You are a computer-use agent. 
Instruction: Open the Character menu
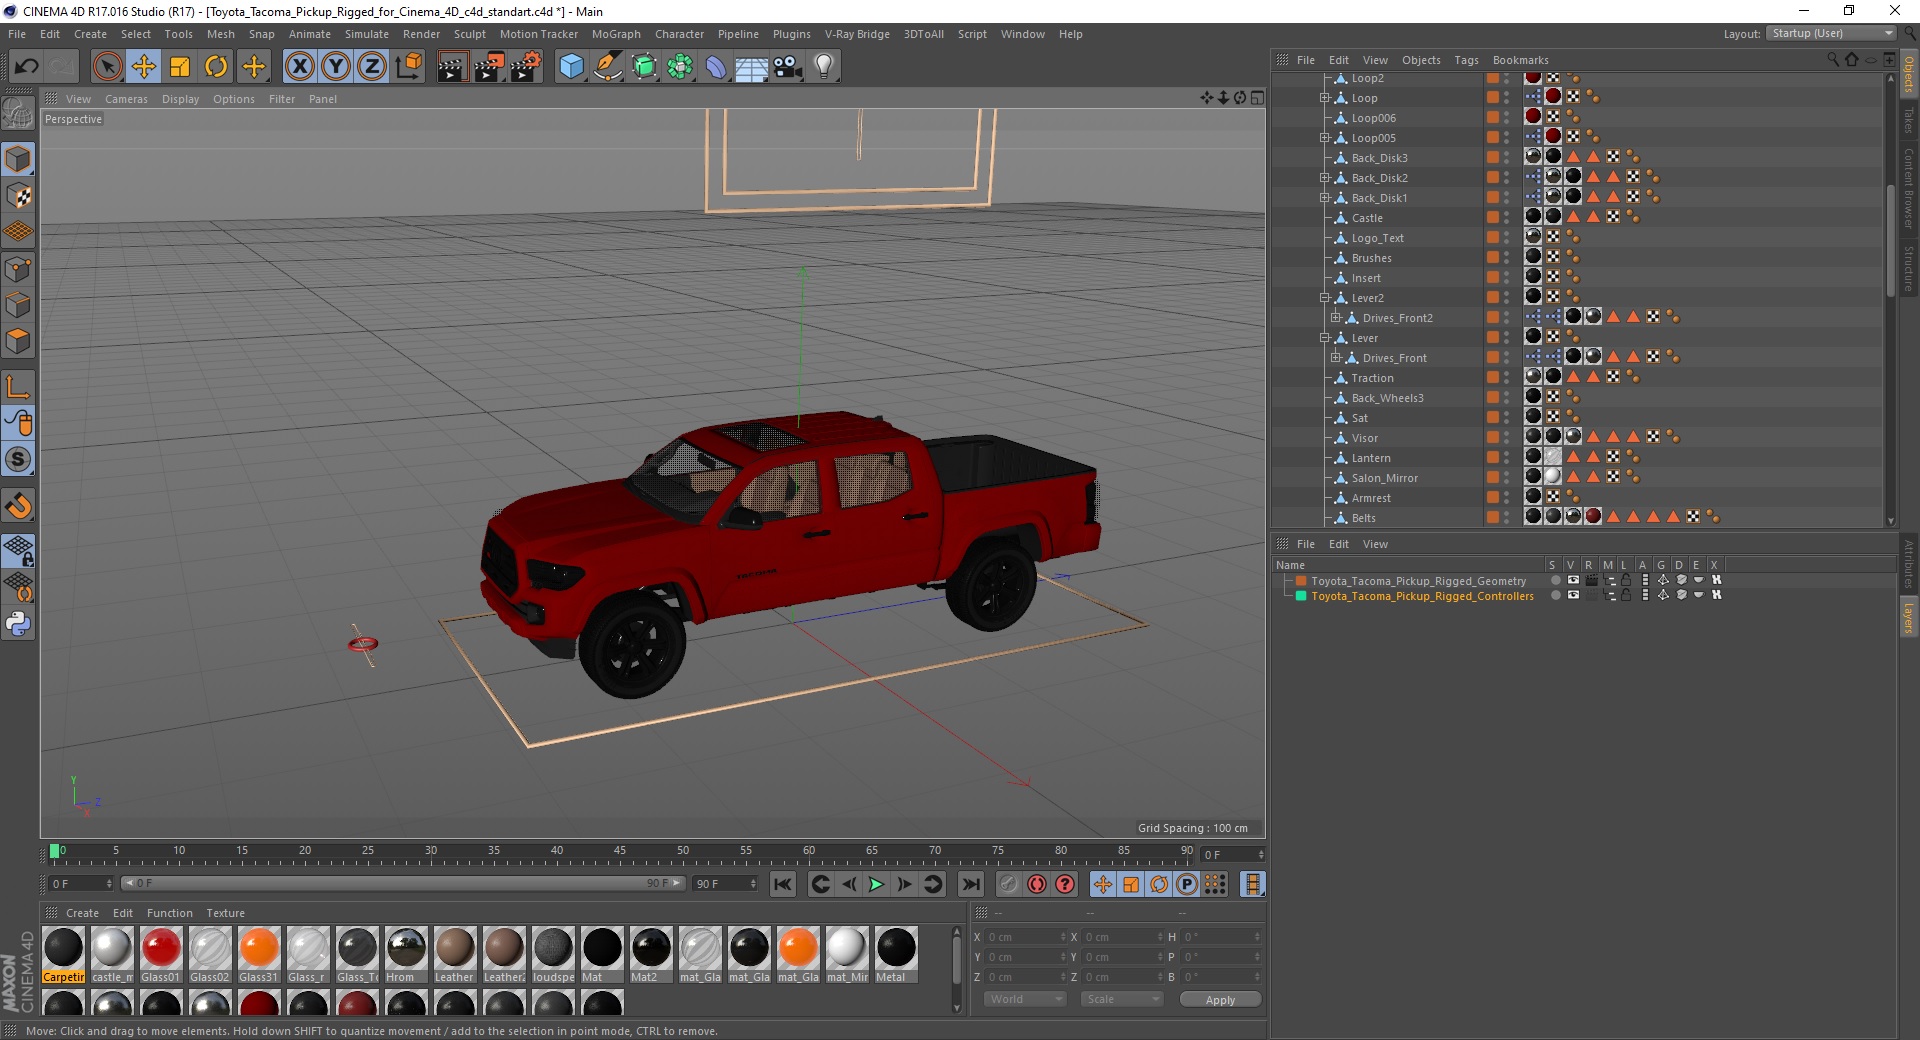coord(679,34)
